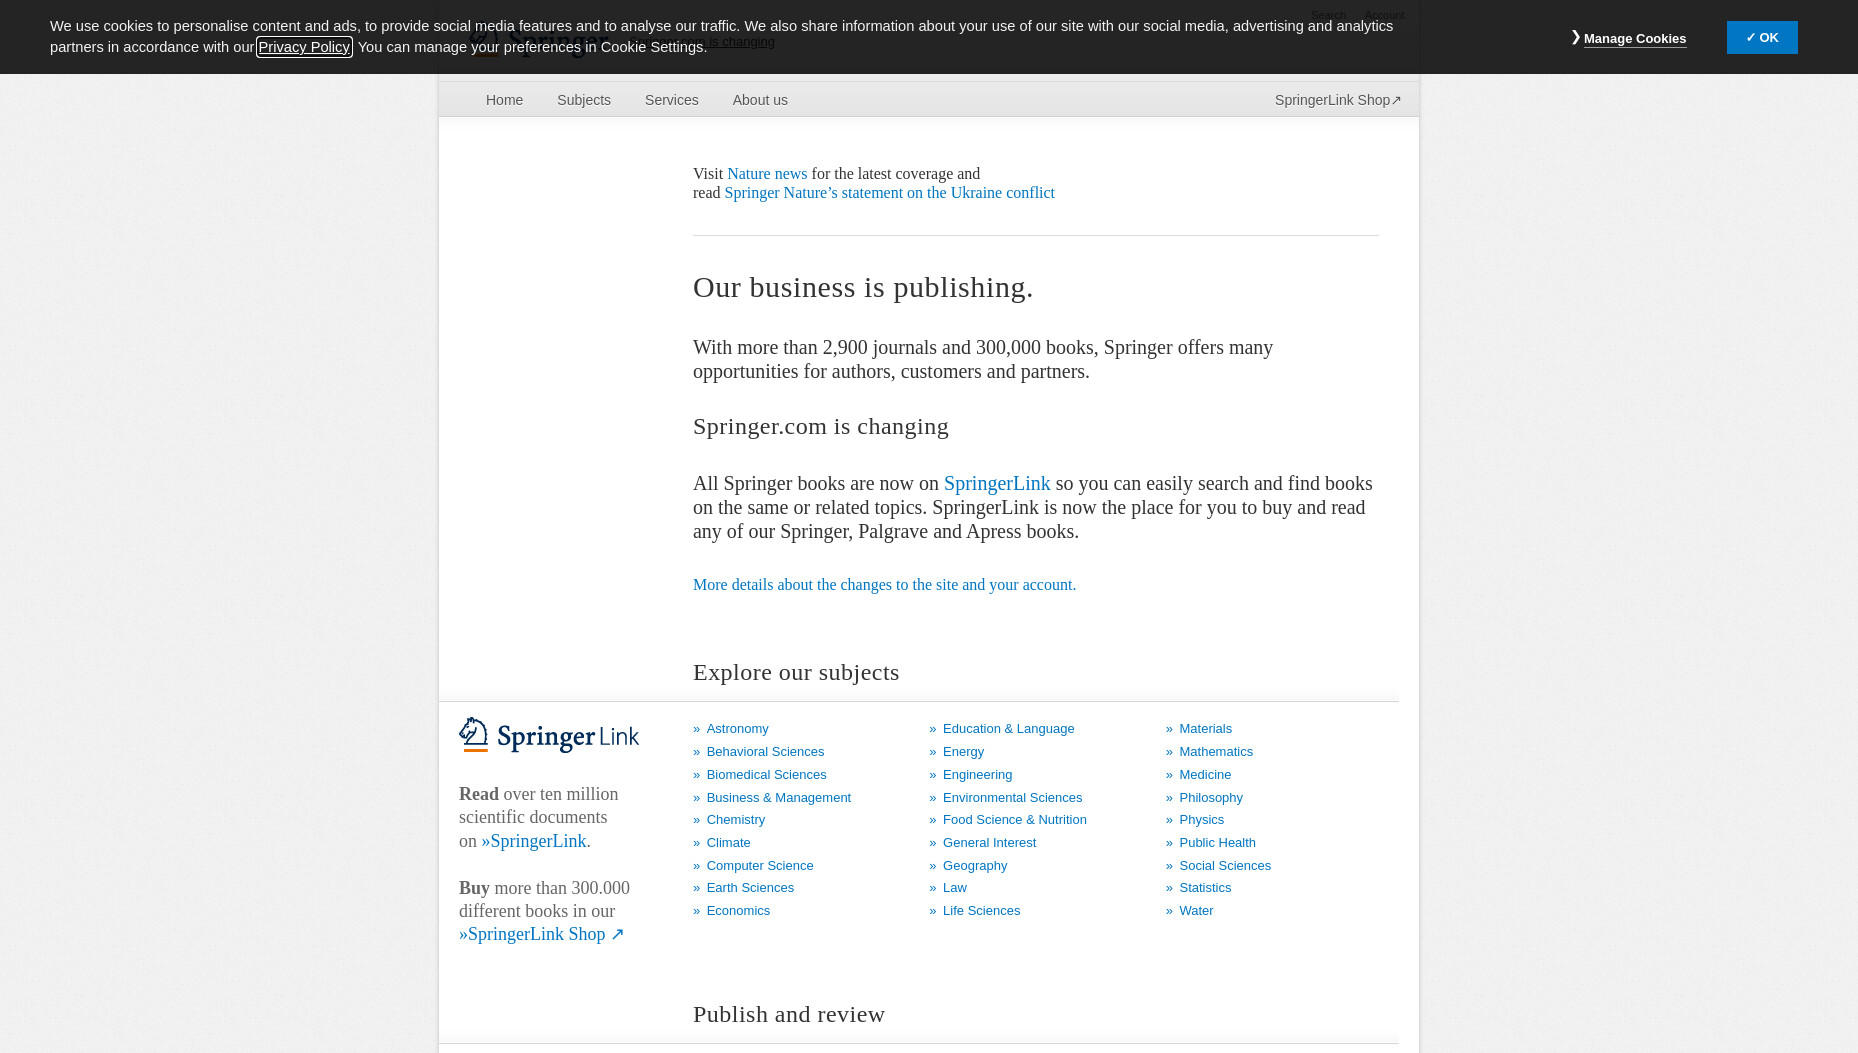Click the 'Publish and review' heading
This screenshot has height=1053, width=1858.
click(x=789, y=1015)
